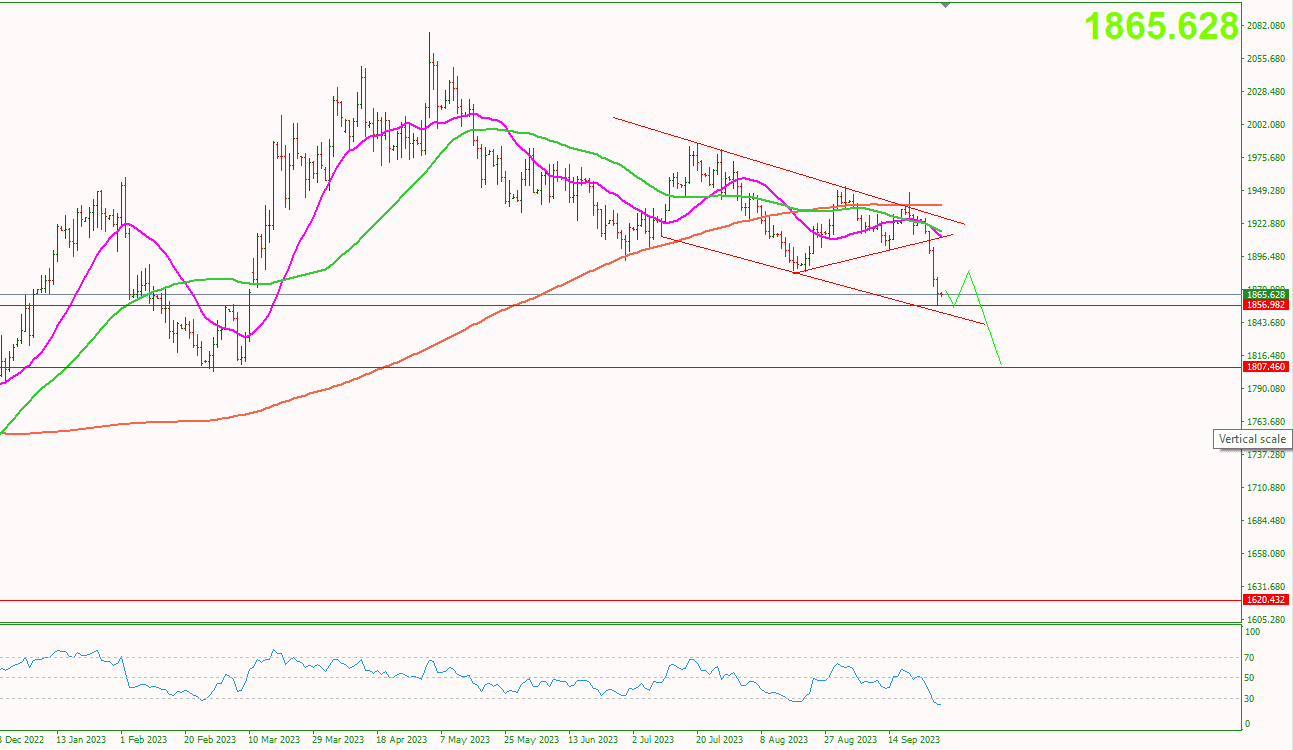Click the 1631.680 value on price scale

1266,587
